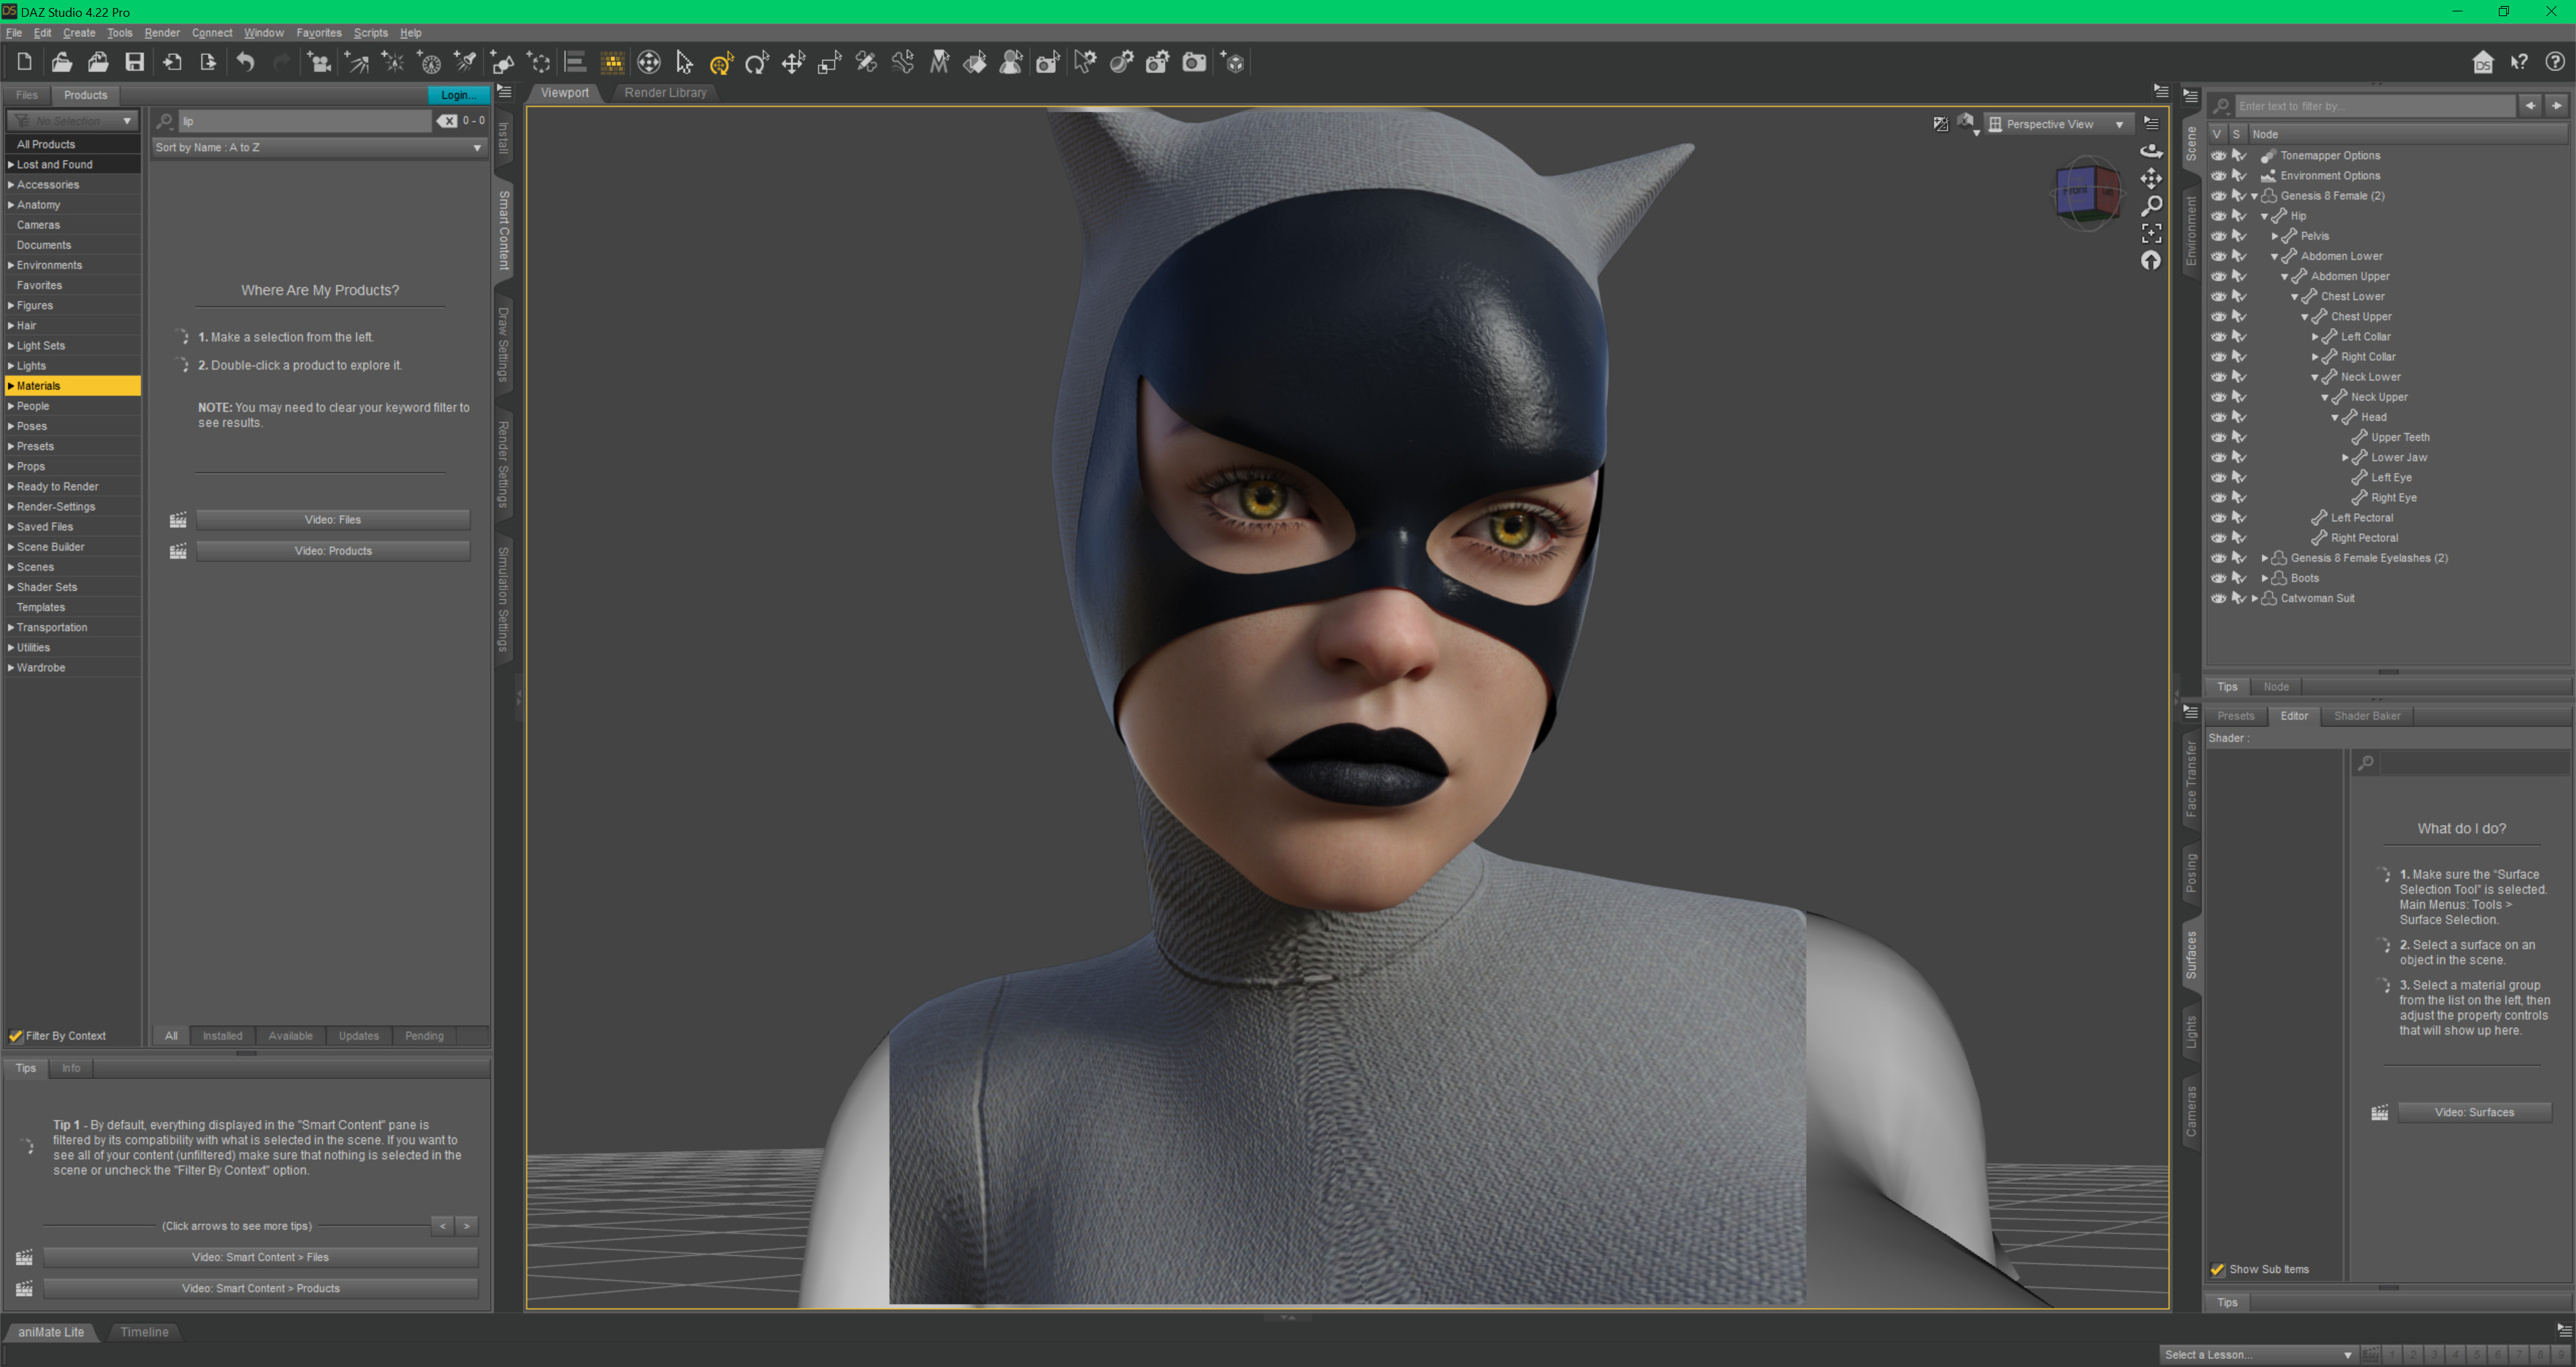
Task: Select the Node Selection arrow tool
Action: (x=684, y=63)
